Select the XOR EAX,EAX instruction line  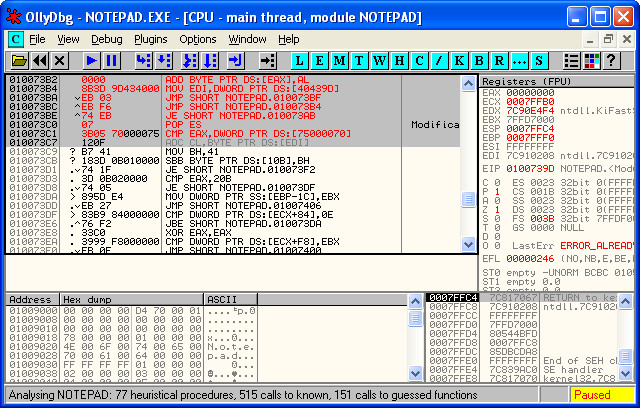point(233,233)
